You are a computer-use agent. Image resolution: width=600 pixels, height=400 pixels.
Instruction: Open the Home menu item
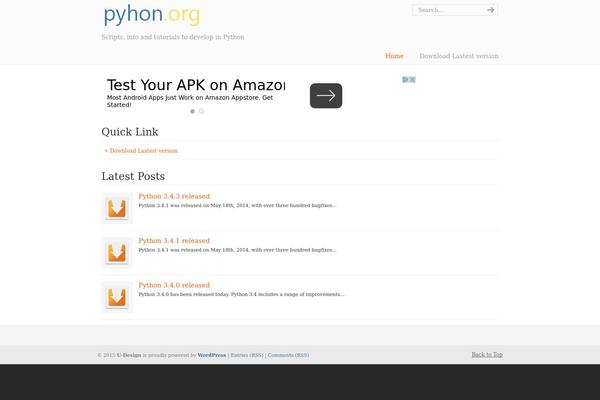[394, 56]
